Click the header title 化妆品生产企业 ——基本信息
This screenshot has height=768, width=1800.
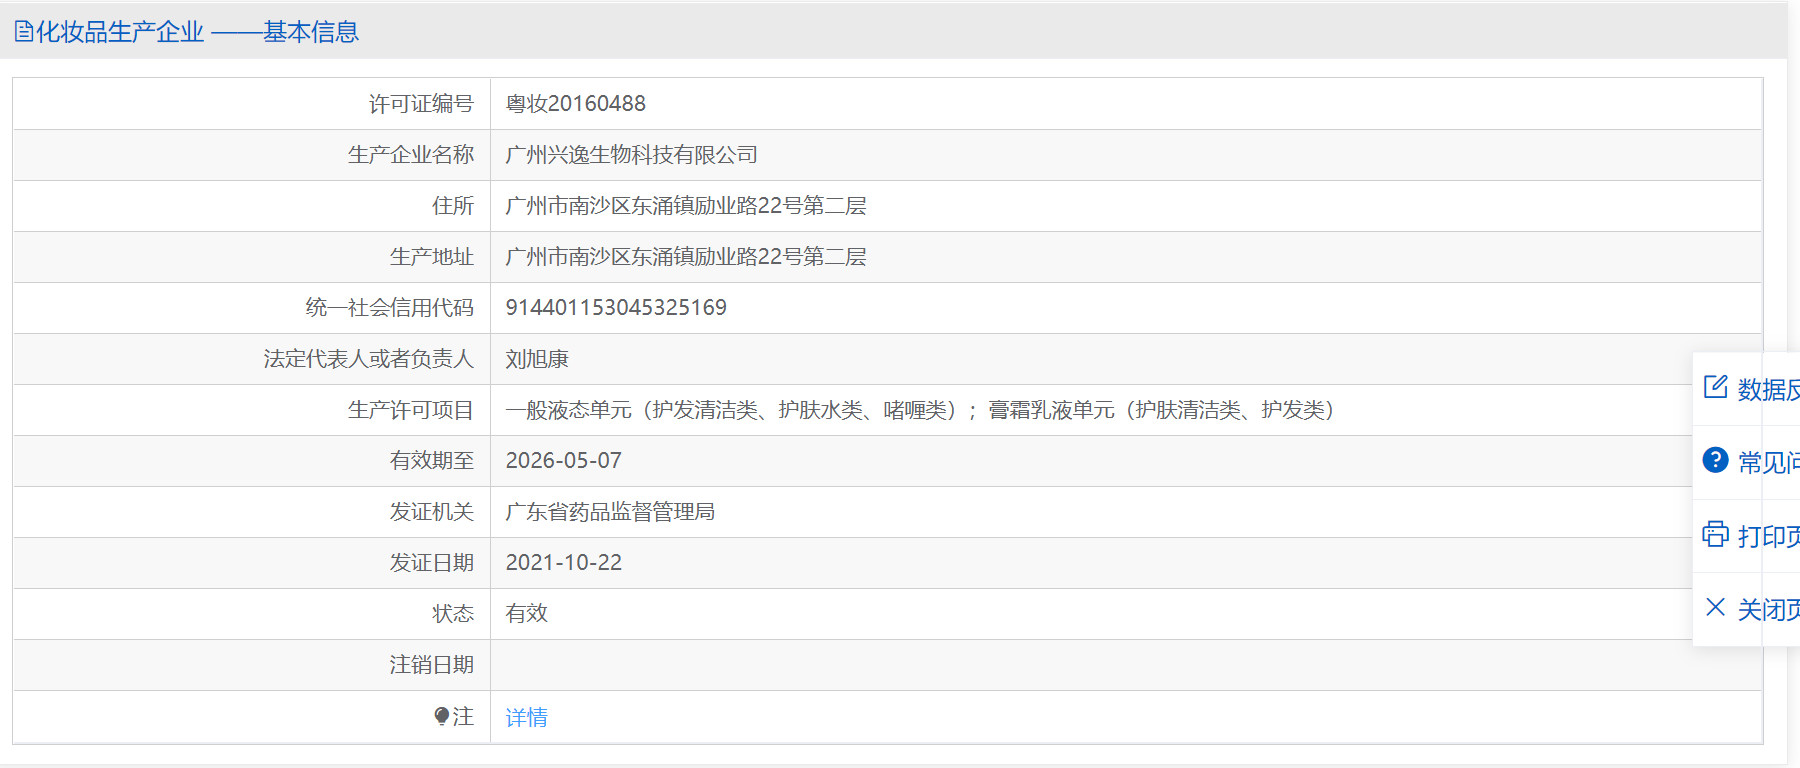click(197, 32)
